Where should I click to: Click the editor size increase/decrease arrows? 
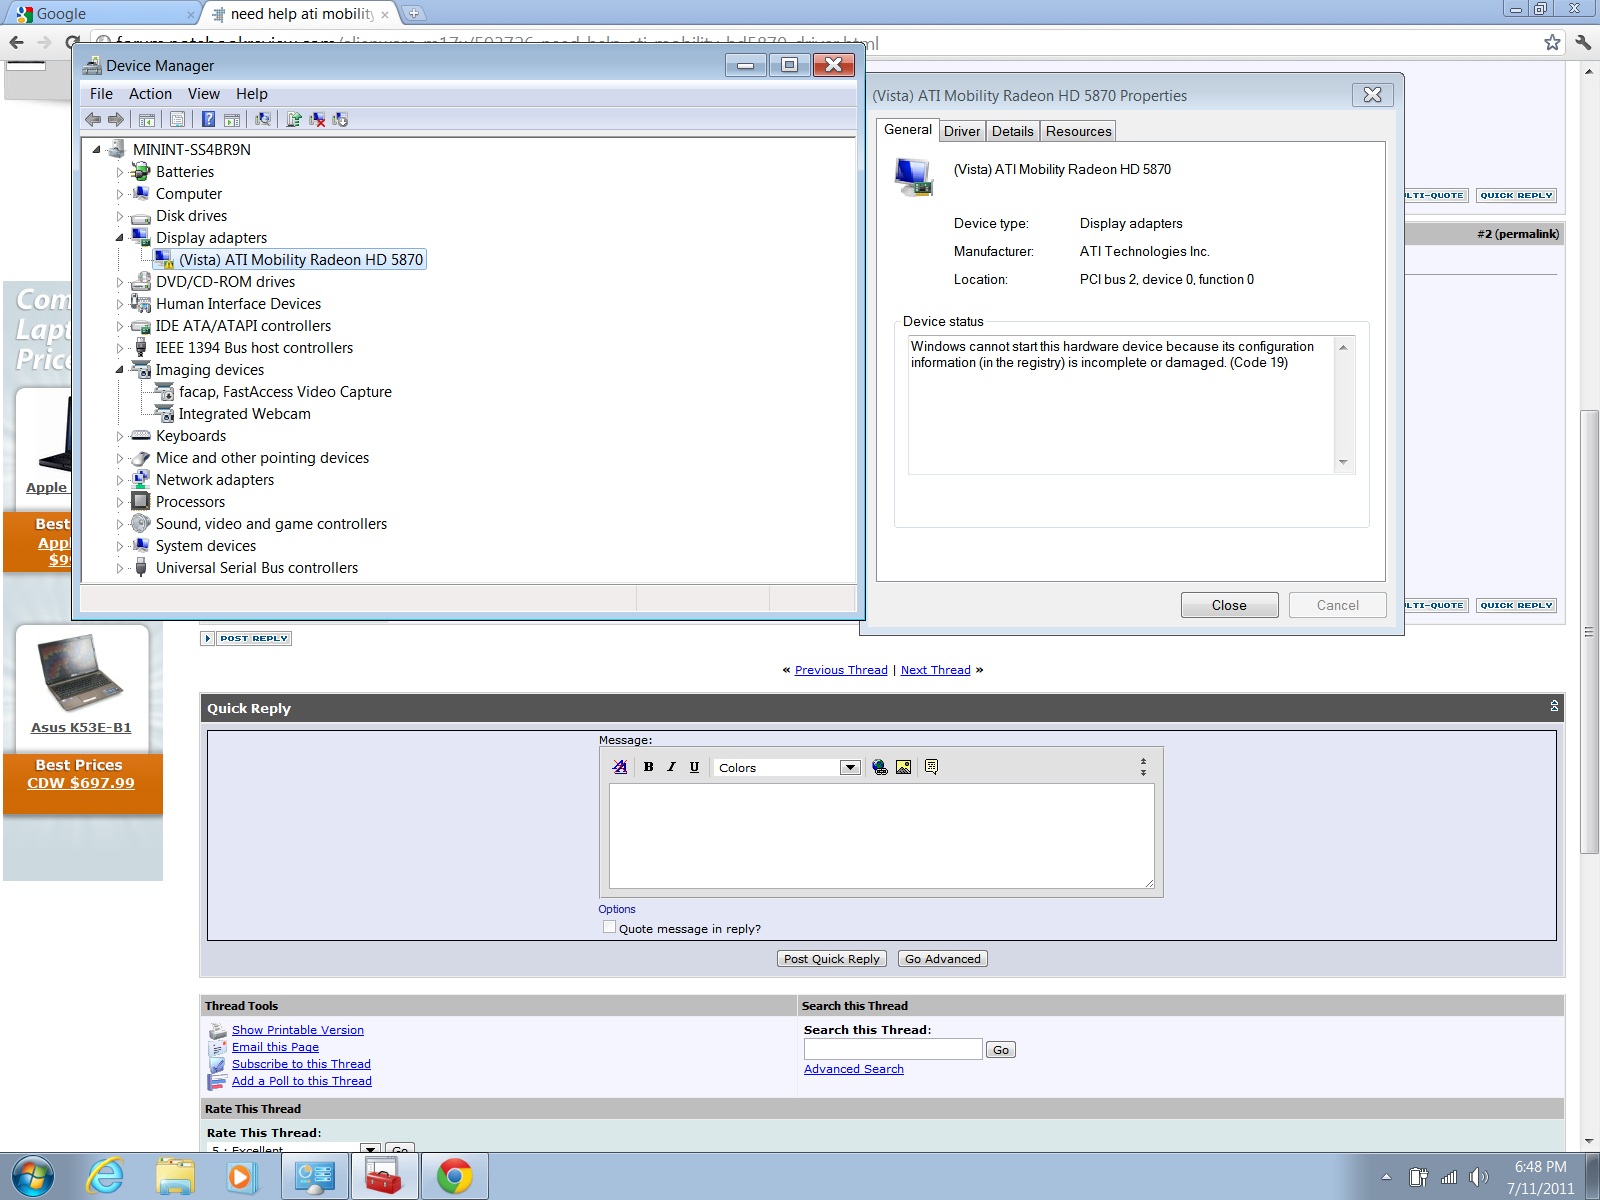pos(1143,767)
